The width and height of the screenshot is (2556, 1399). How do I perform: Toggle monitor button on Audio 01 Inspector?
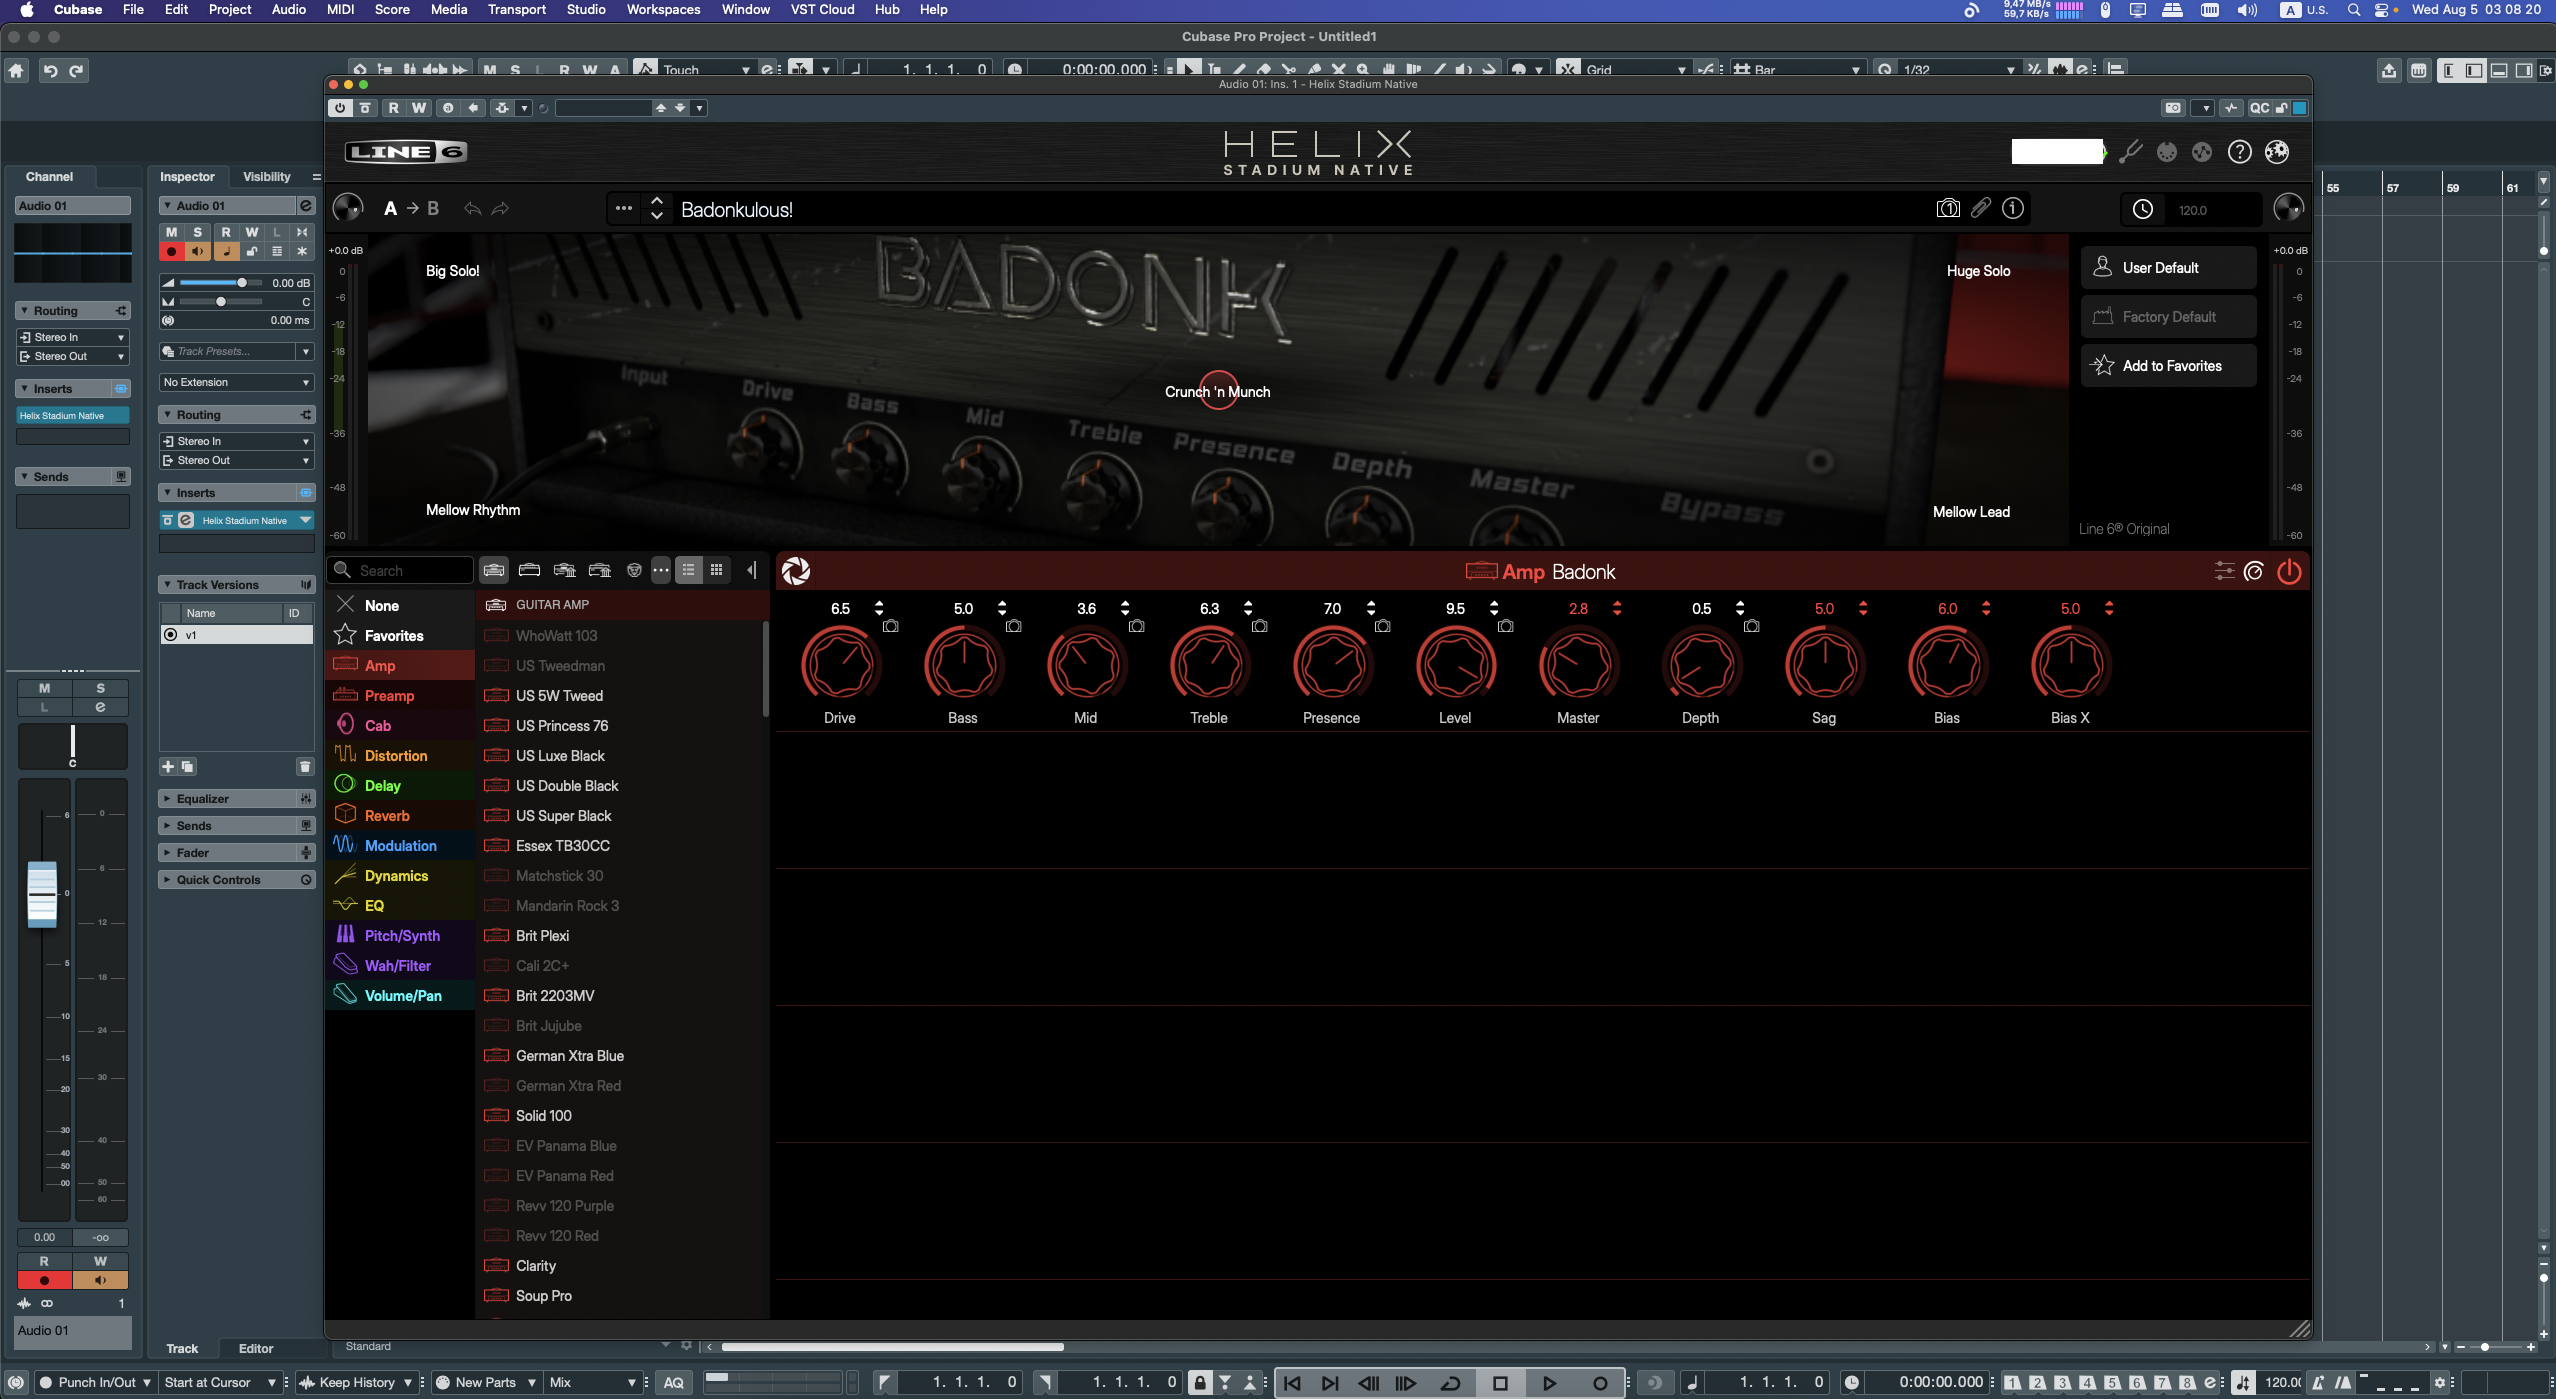197,252
